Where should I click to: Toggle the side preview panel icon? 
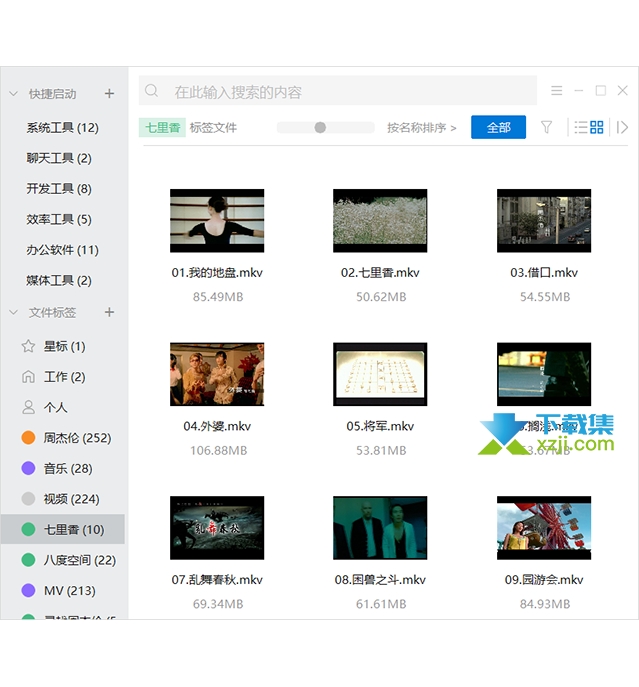pyautogui.click(x=622, y=127)
